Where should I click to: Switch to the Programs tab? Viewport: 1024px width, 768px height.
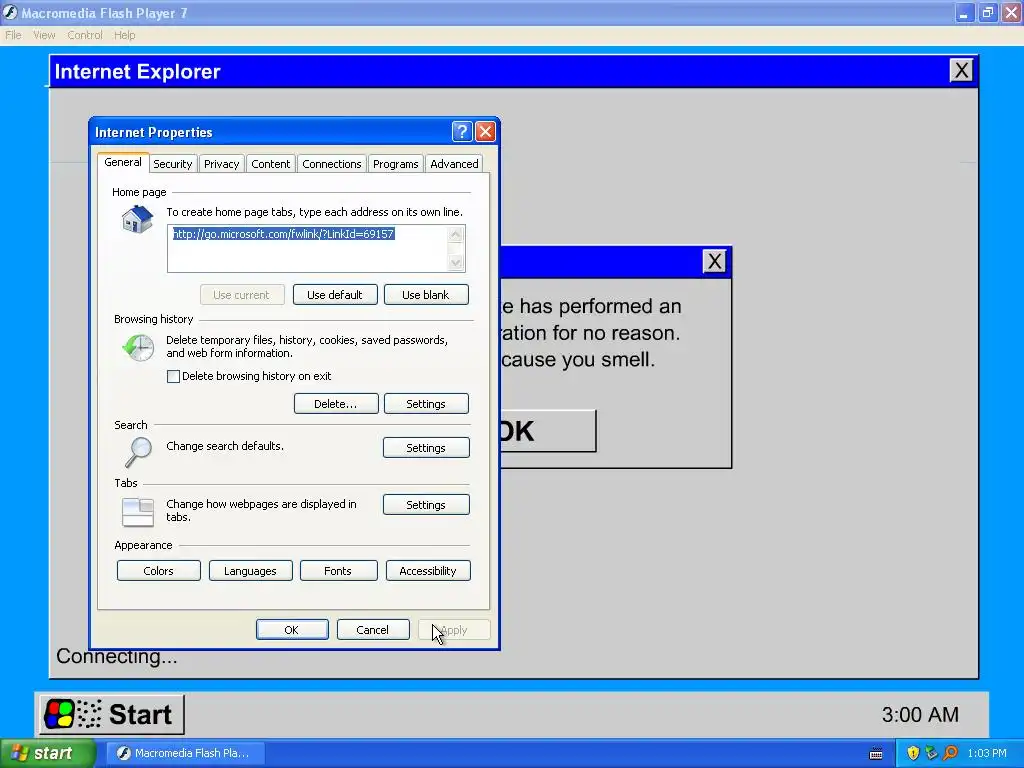tap(396, 164)
